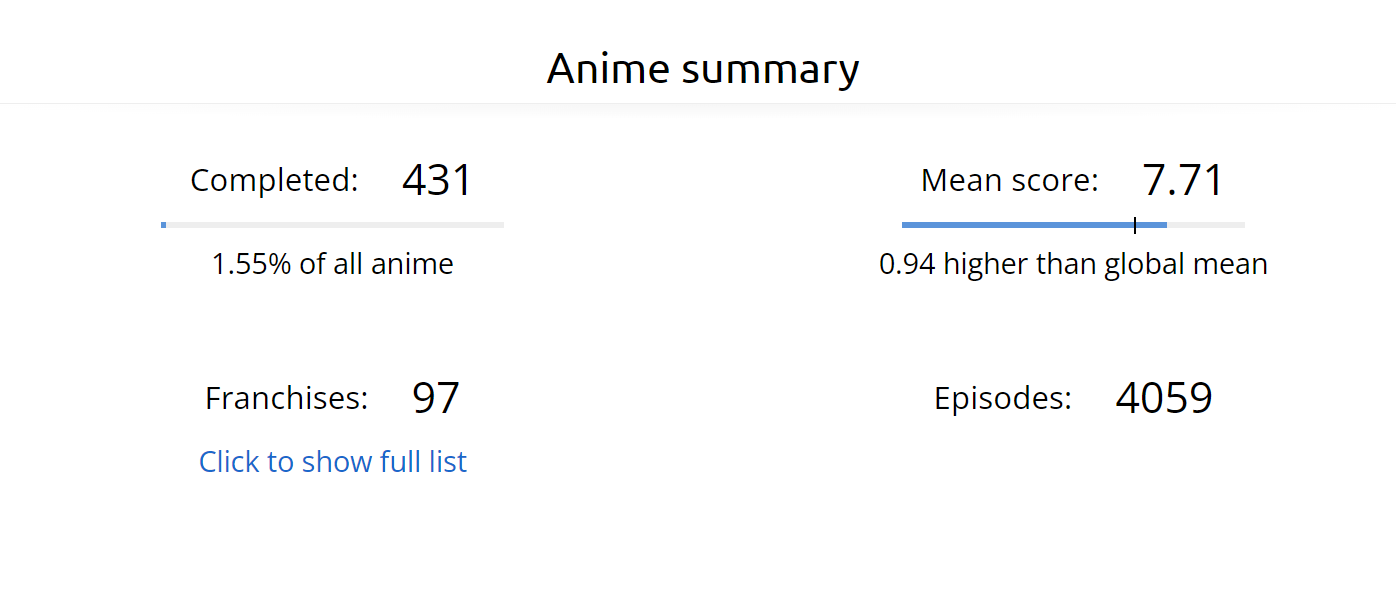Click the gray unfilled end of Mean score bar
This screenshot has width=1396, height=592.
1207,225
